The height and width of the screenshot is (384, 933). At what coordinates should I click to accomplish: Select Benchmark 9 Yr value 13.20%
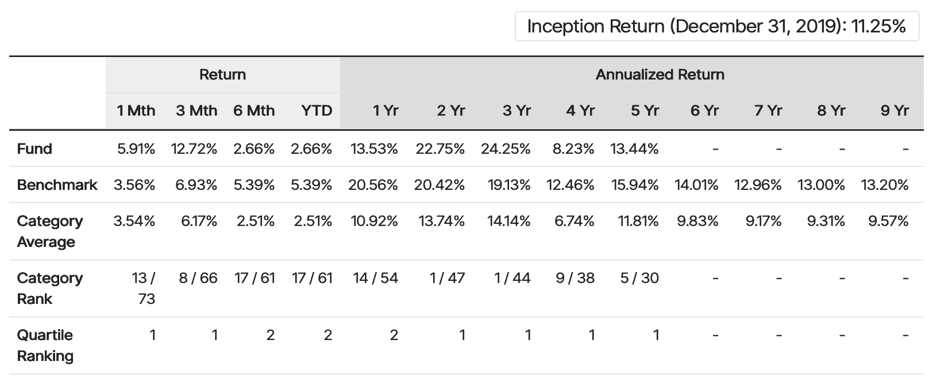pos(885,185)
